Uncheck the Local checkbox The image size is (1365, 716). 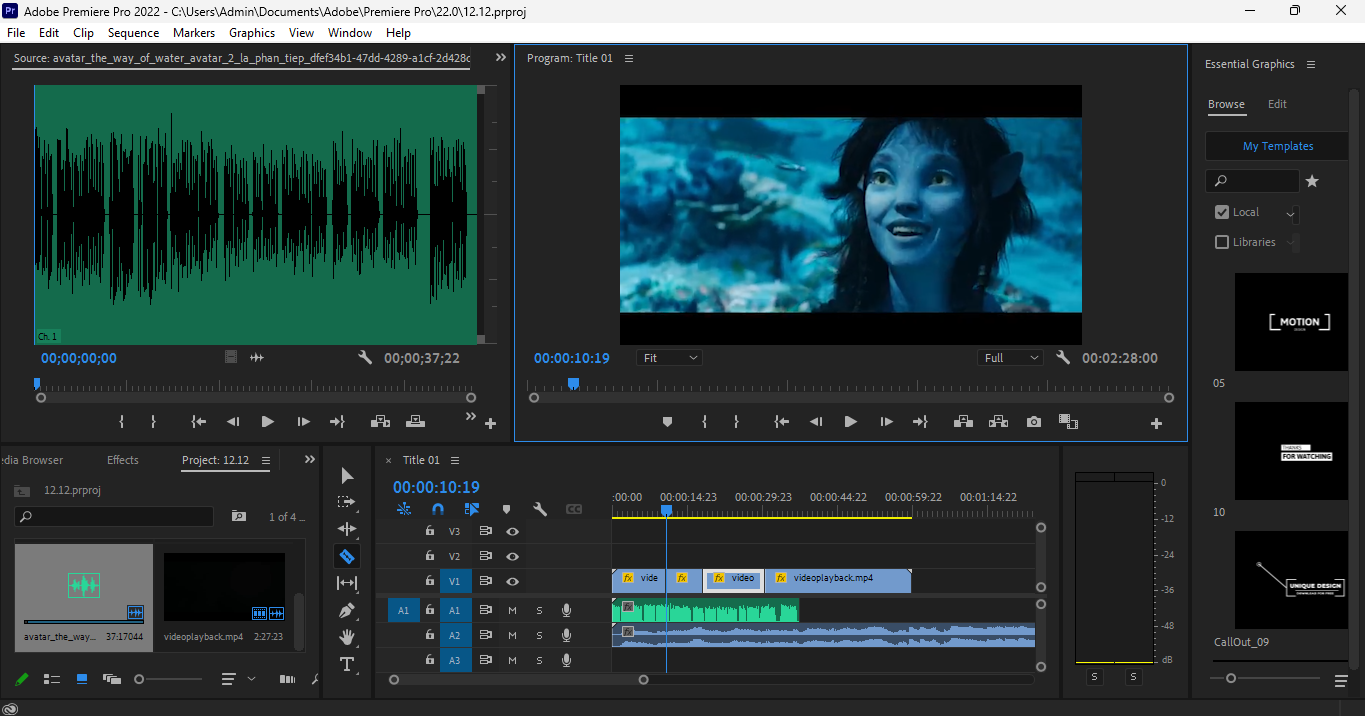click(x=1221, y=212)
